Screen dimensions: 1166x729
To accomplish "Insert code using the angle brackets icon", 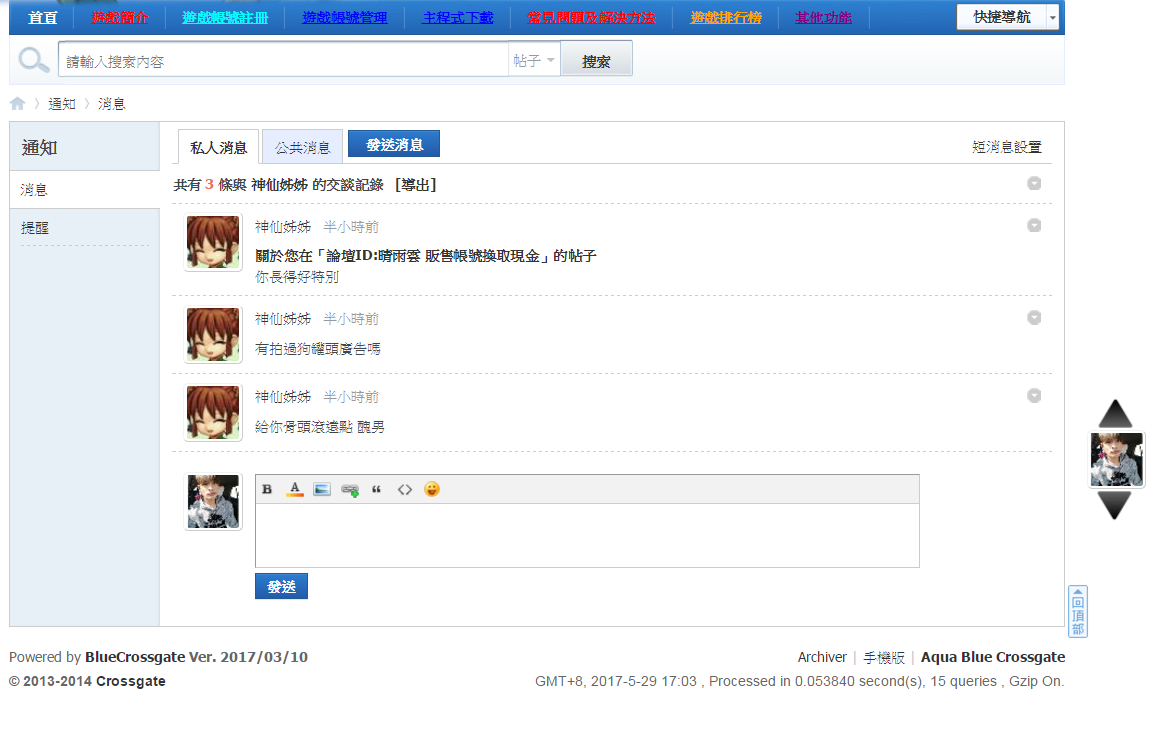I will pos(405,489).
